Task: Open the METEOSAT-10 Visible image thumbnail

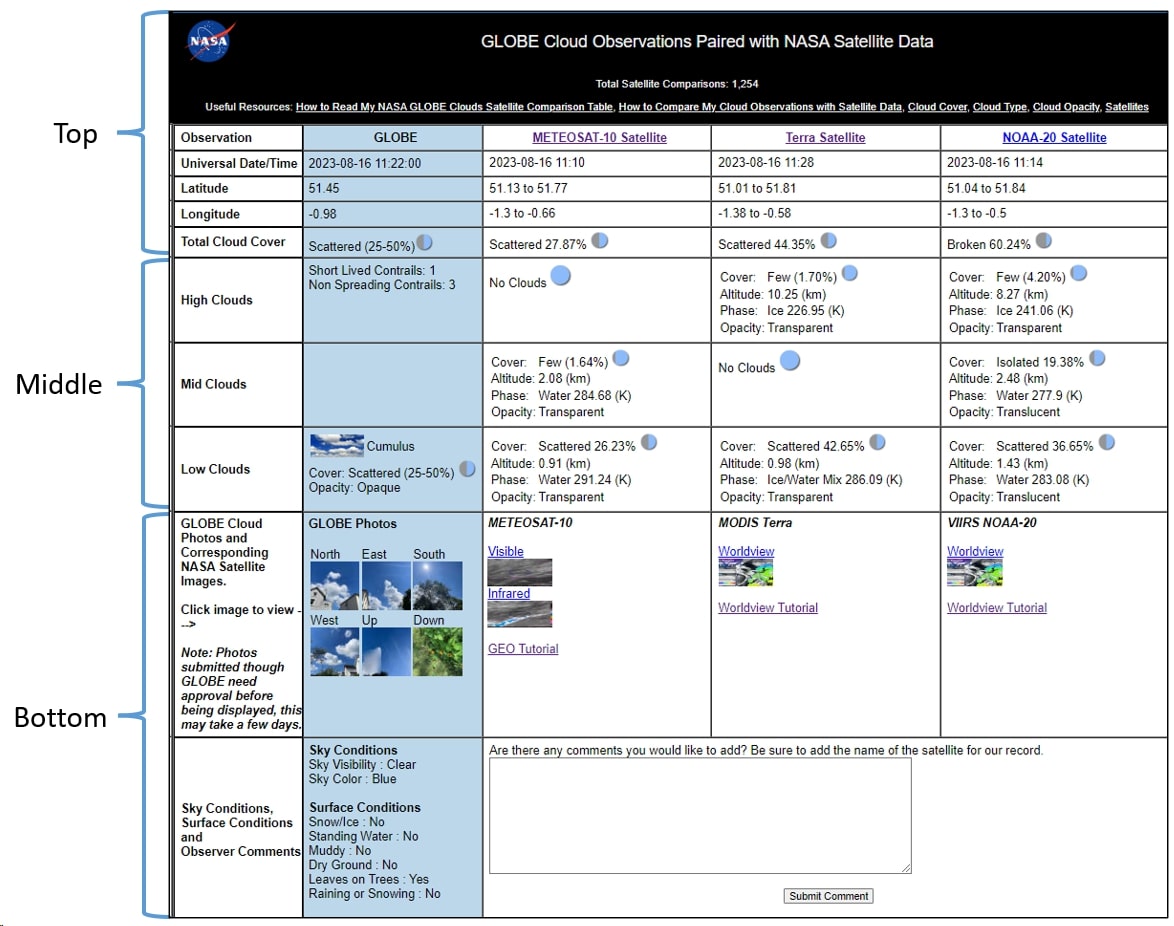Action: tap(520, 573)
